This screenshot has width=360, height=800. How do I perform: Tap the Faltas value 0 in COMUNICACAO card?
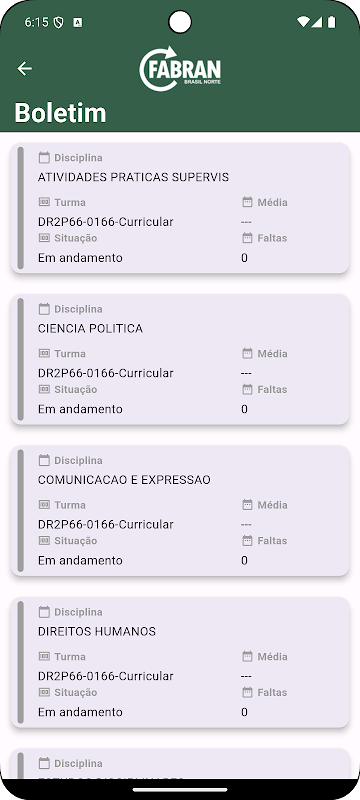244,561
